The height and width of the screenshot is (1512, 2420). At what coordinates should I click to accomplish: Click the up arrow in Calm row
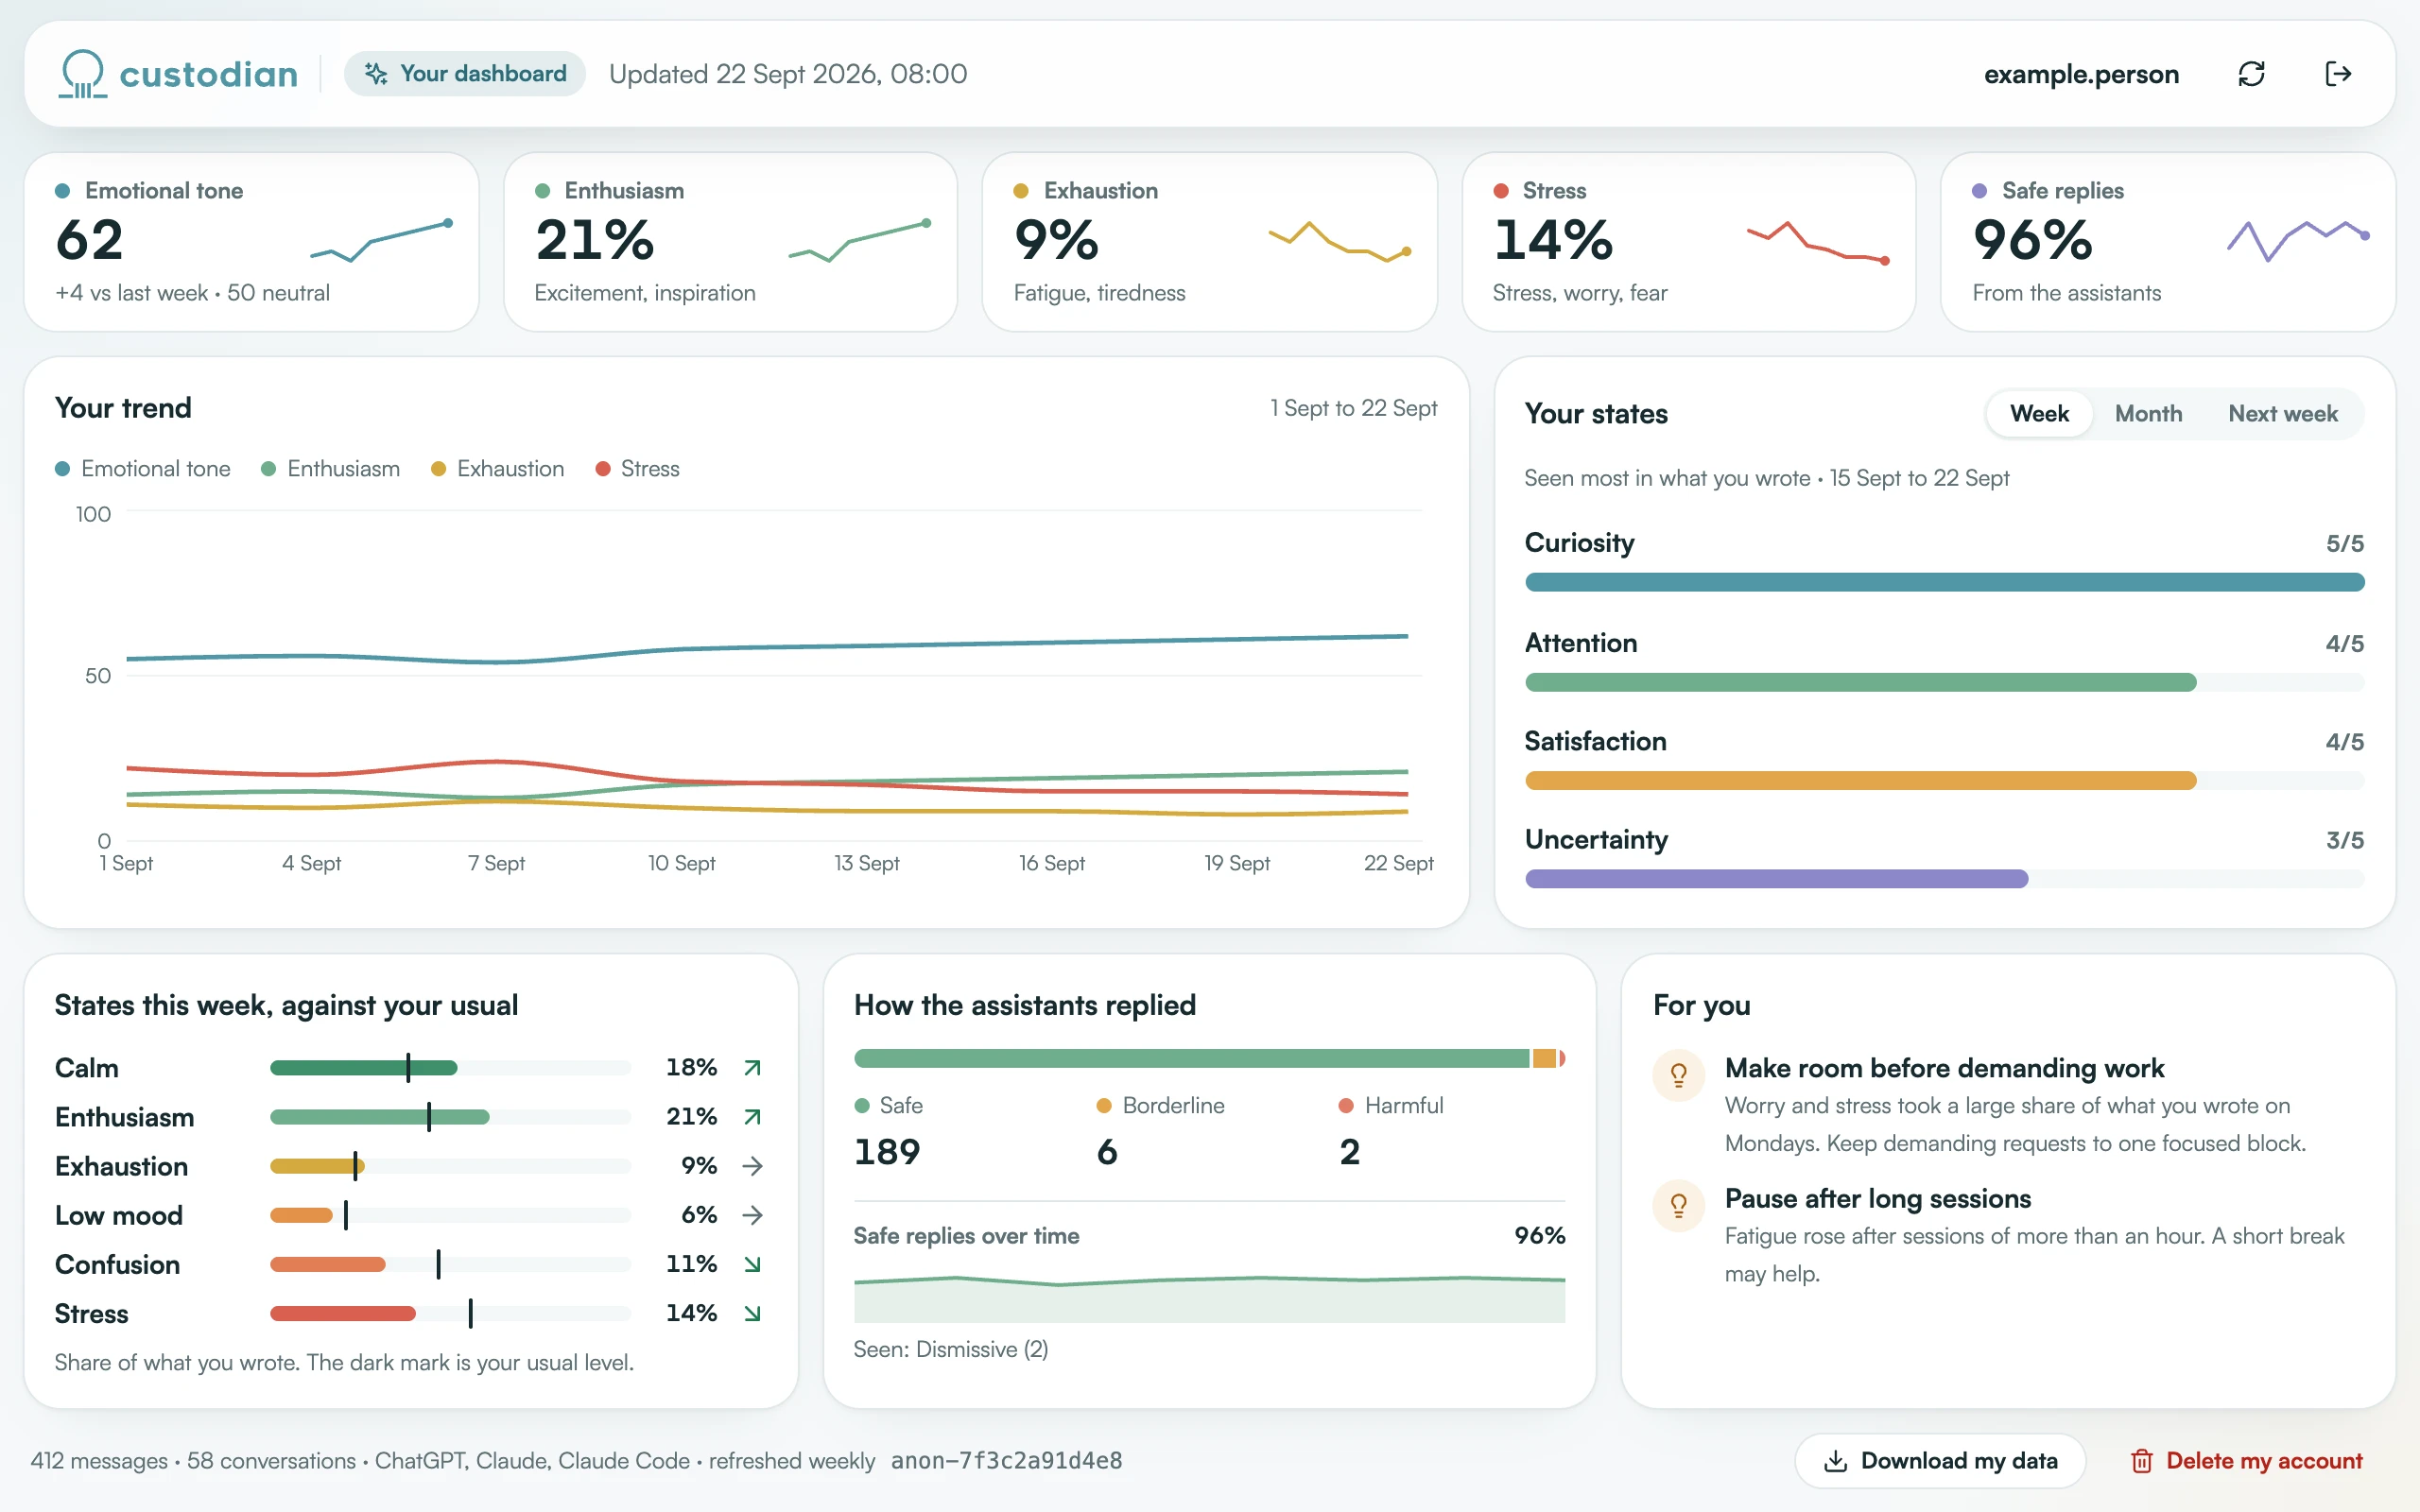[753, 1068]
